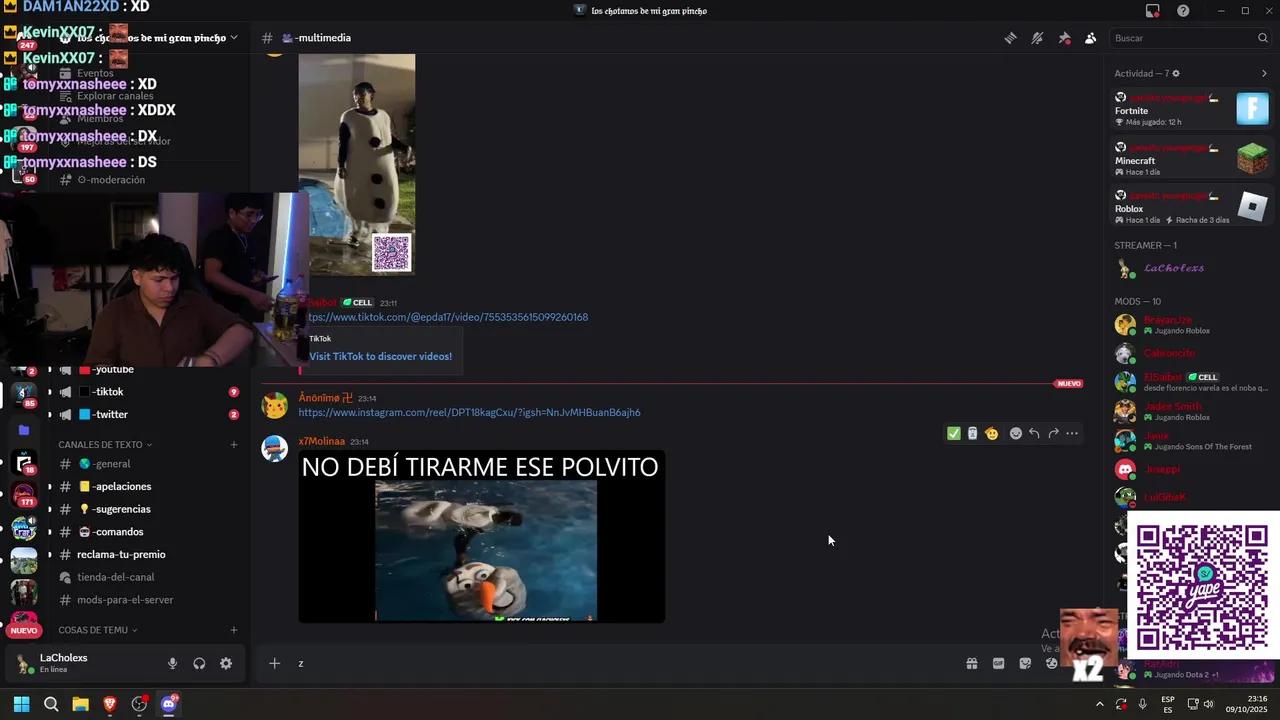Click Visit TikTok to discover videos
The height and width of the screenshot is (720, 1280).
[x=380, y=356]
